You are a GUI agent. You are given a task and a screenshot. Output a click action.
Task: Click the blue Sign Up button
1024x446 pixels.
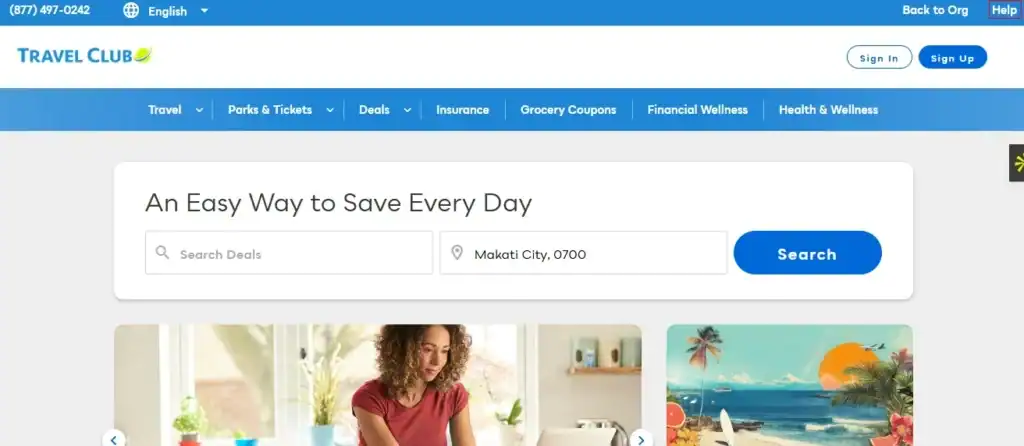(952, 57)
